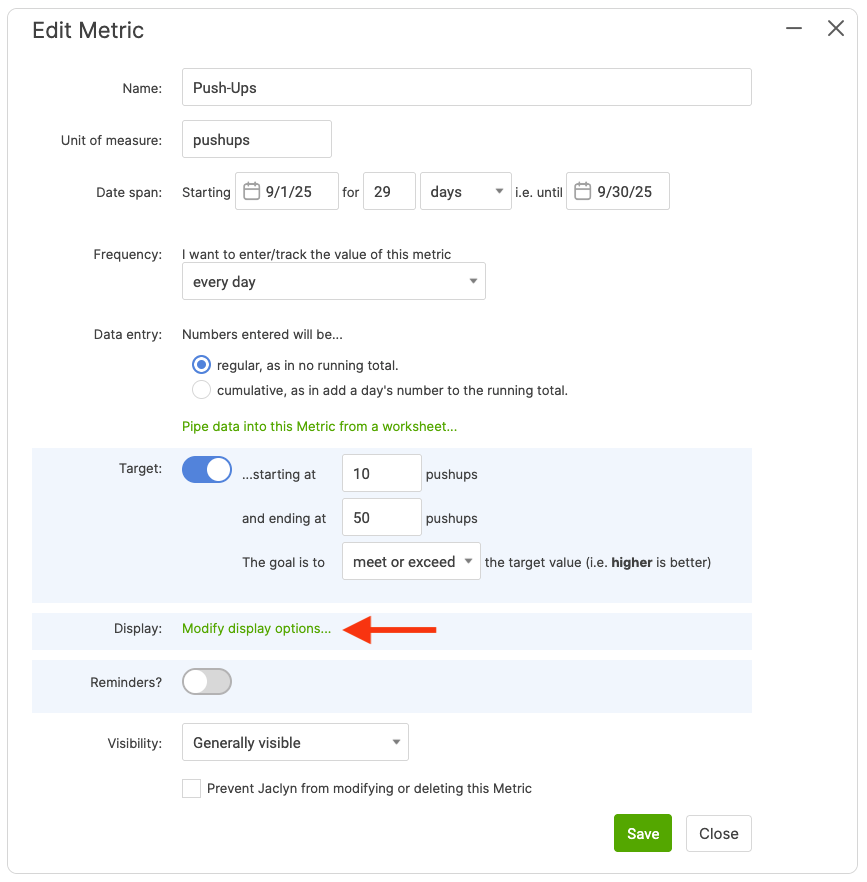Turn off the Target toggle
The width and height of the screenshot is (867, 882).
coord(207,470)
